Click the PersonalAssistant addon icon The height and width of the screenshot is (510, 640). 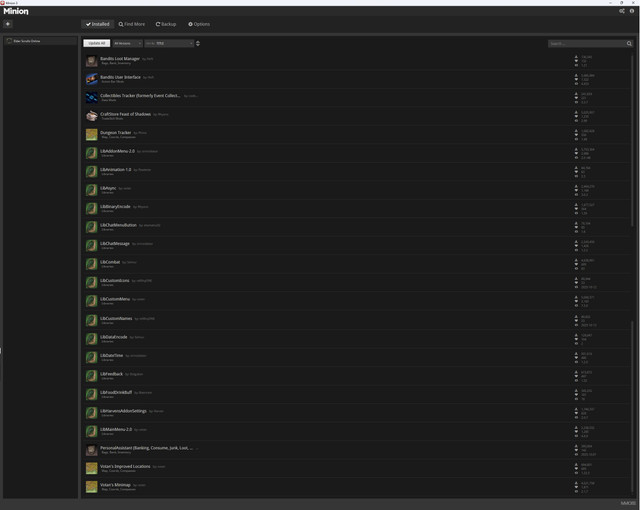91,450
